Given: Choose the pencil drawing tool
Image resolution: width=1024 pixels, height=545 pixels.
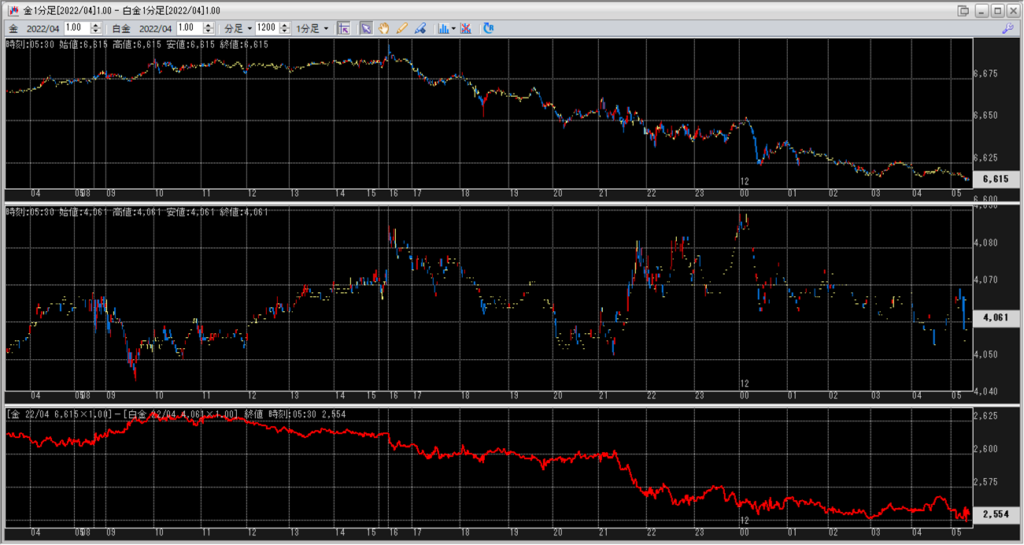Looking at the screenshot, I should 402,28.
